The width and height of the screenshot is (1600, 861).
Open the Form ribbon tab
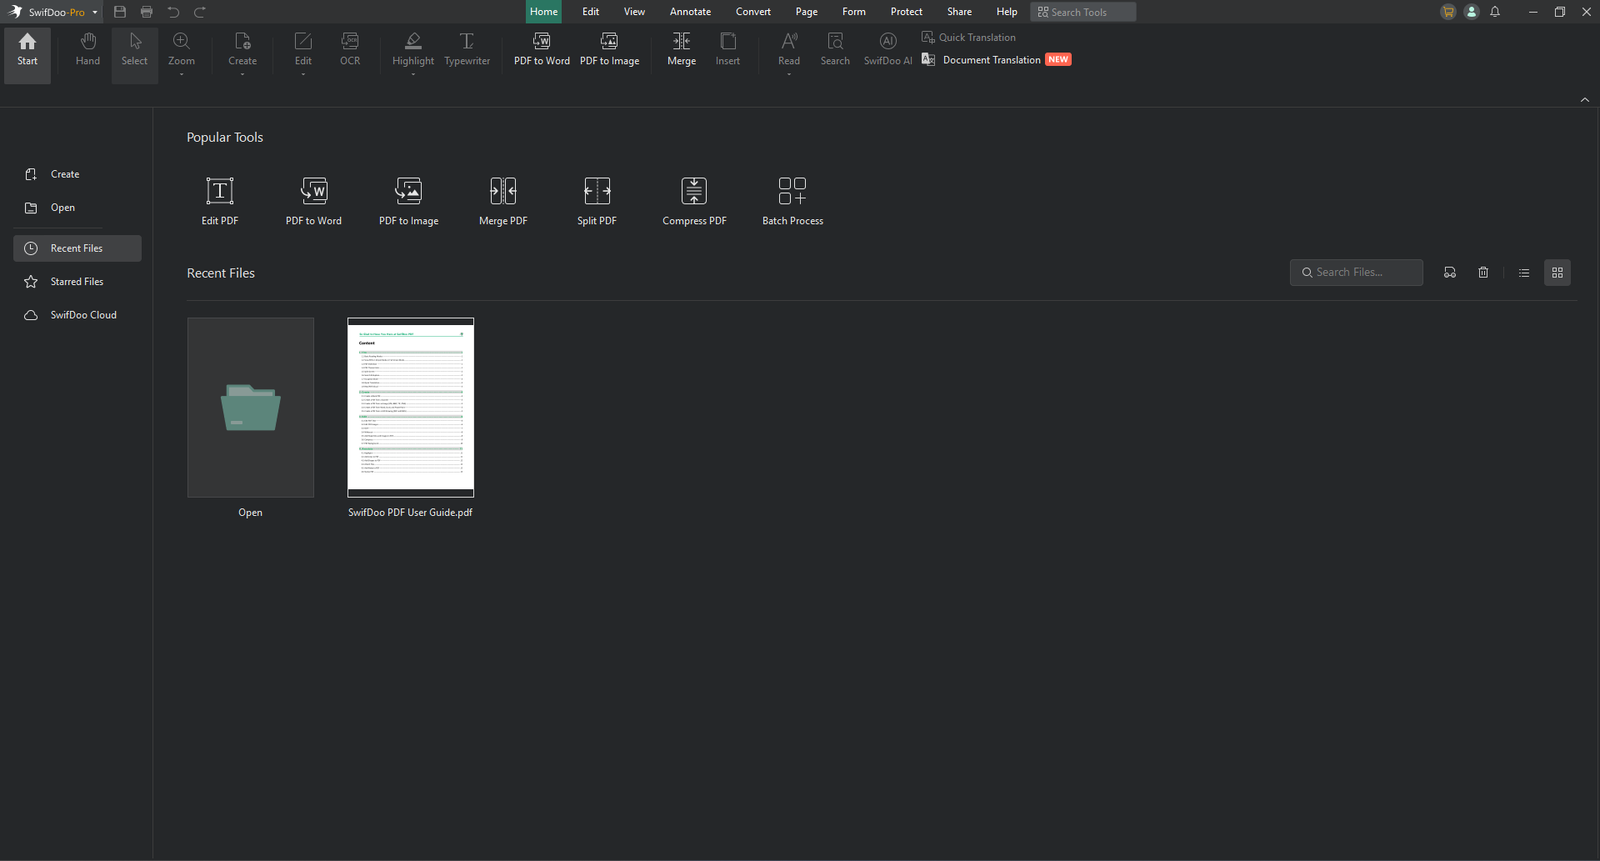point(854,12)
